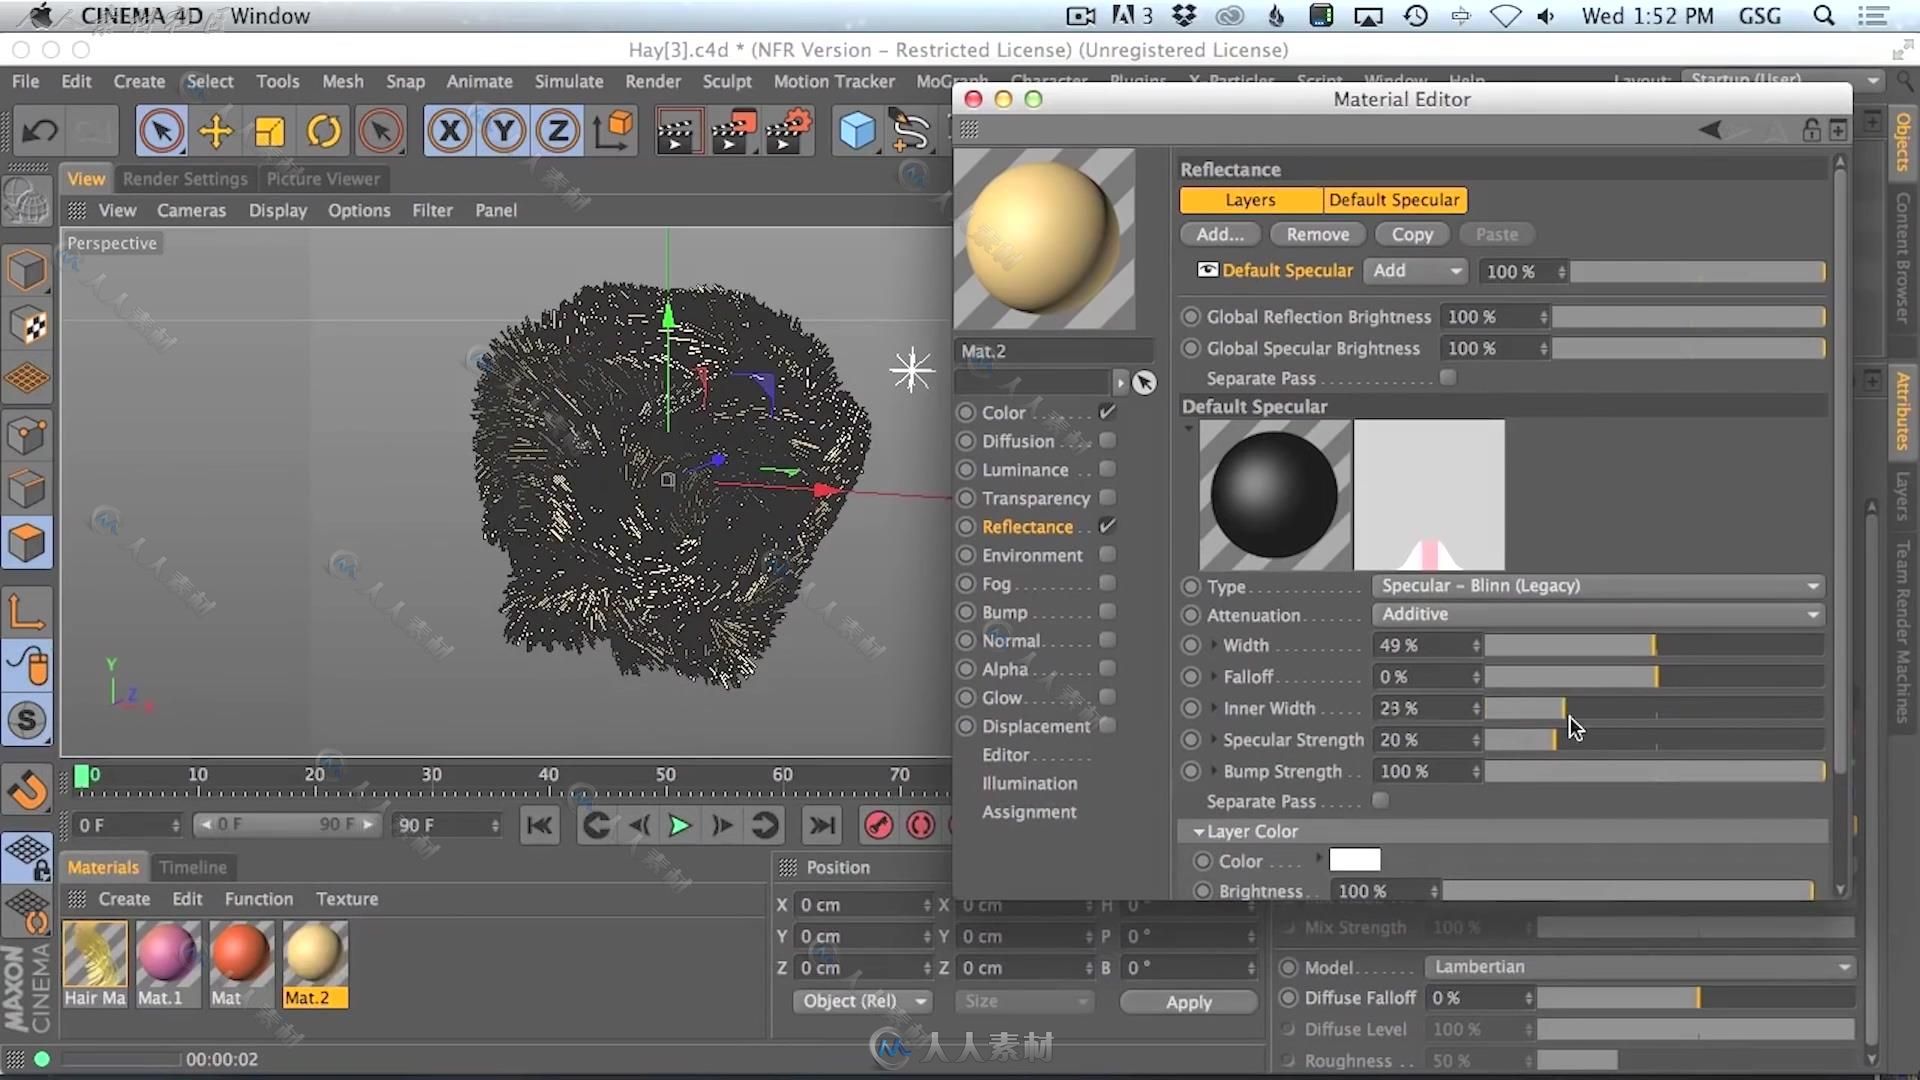Open Spotlight search in menu bar
Image resolution: width=1920 pixels, height=1080 pixels.
[1824, 16]
